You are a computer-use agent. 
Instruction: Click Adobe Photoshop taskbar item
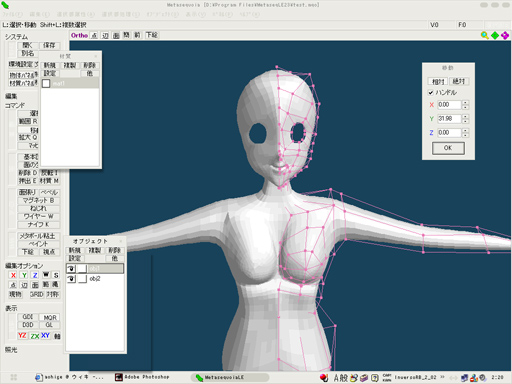click(142, 377)
